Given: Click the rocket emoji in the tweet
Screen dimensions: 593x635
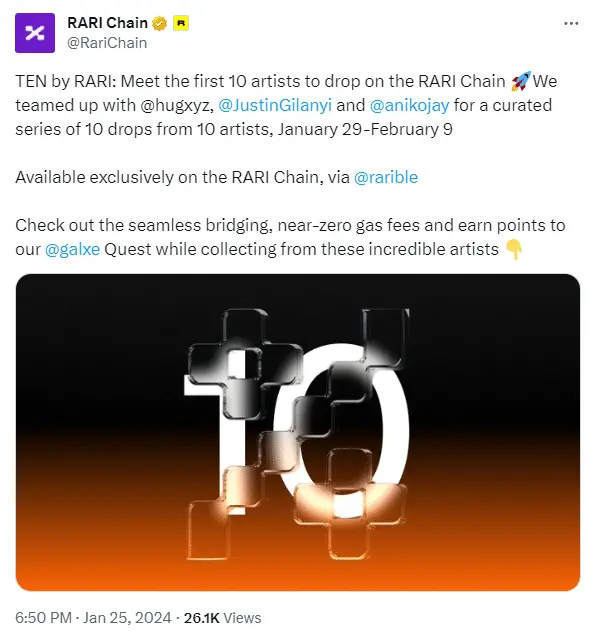Looking at the screenshot, I should (x=521, y=81).
